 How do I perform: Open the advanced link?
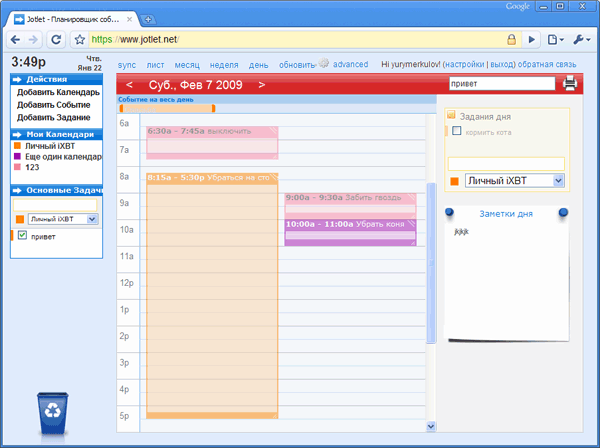pyautogui.click(x=351, y=64)
